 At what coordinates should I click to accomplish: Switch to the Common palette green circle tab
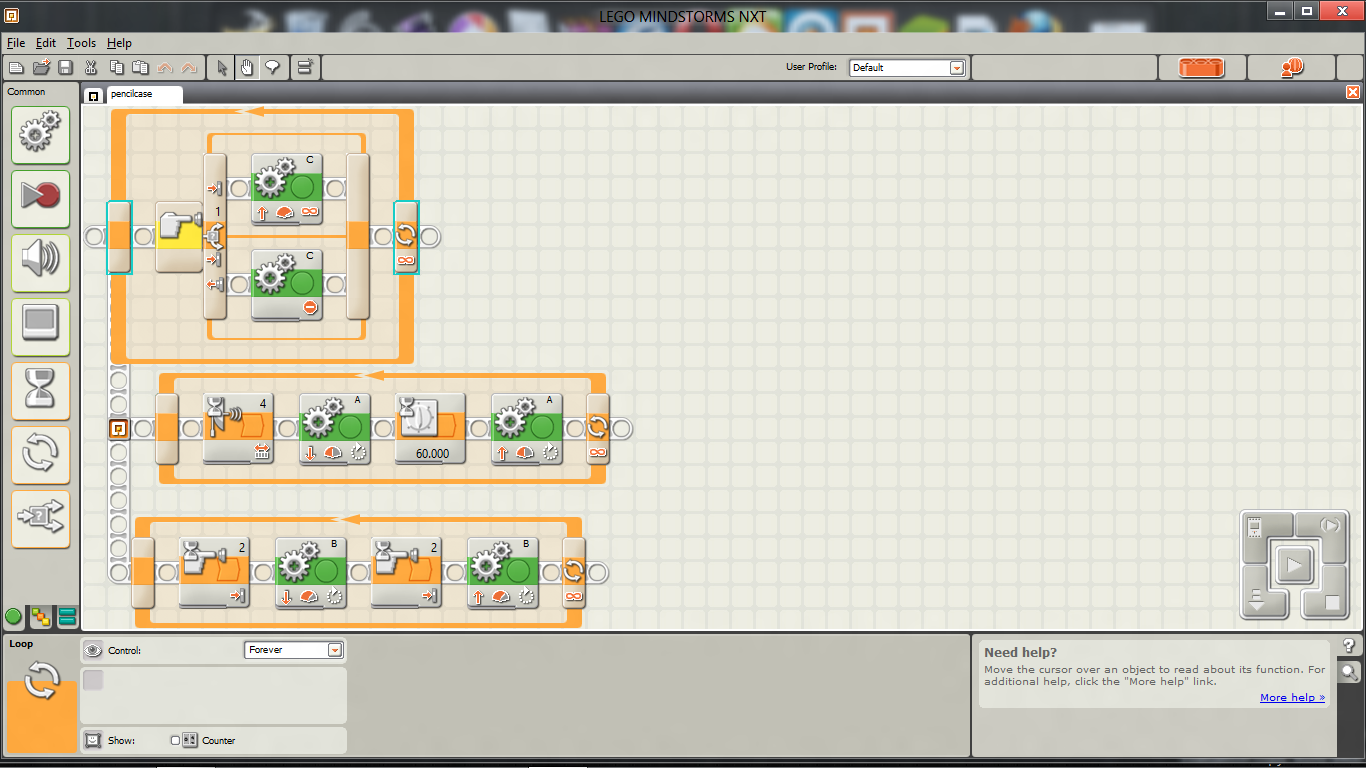click(x=14, y=617)
